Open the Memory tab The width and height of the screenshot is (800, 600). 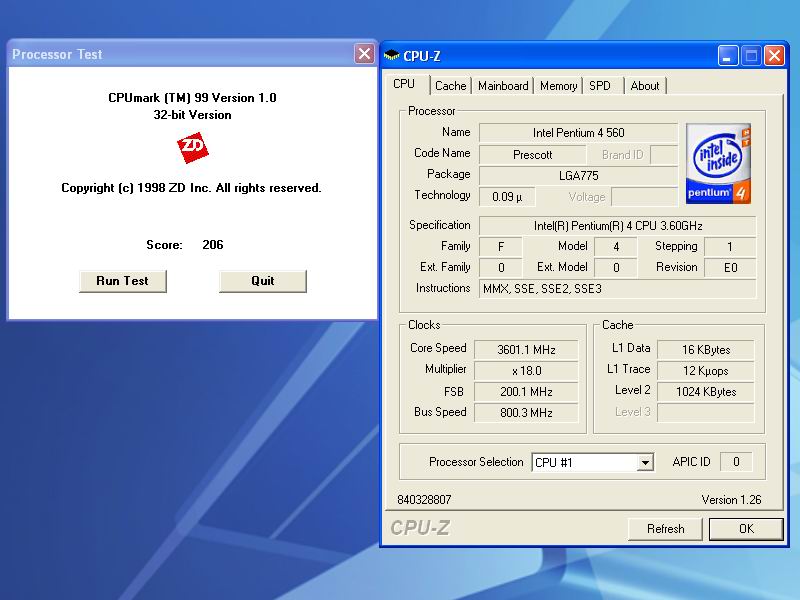pos(558,86)
